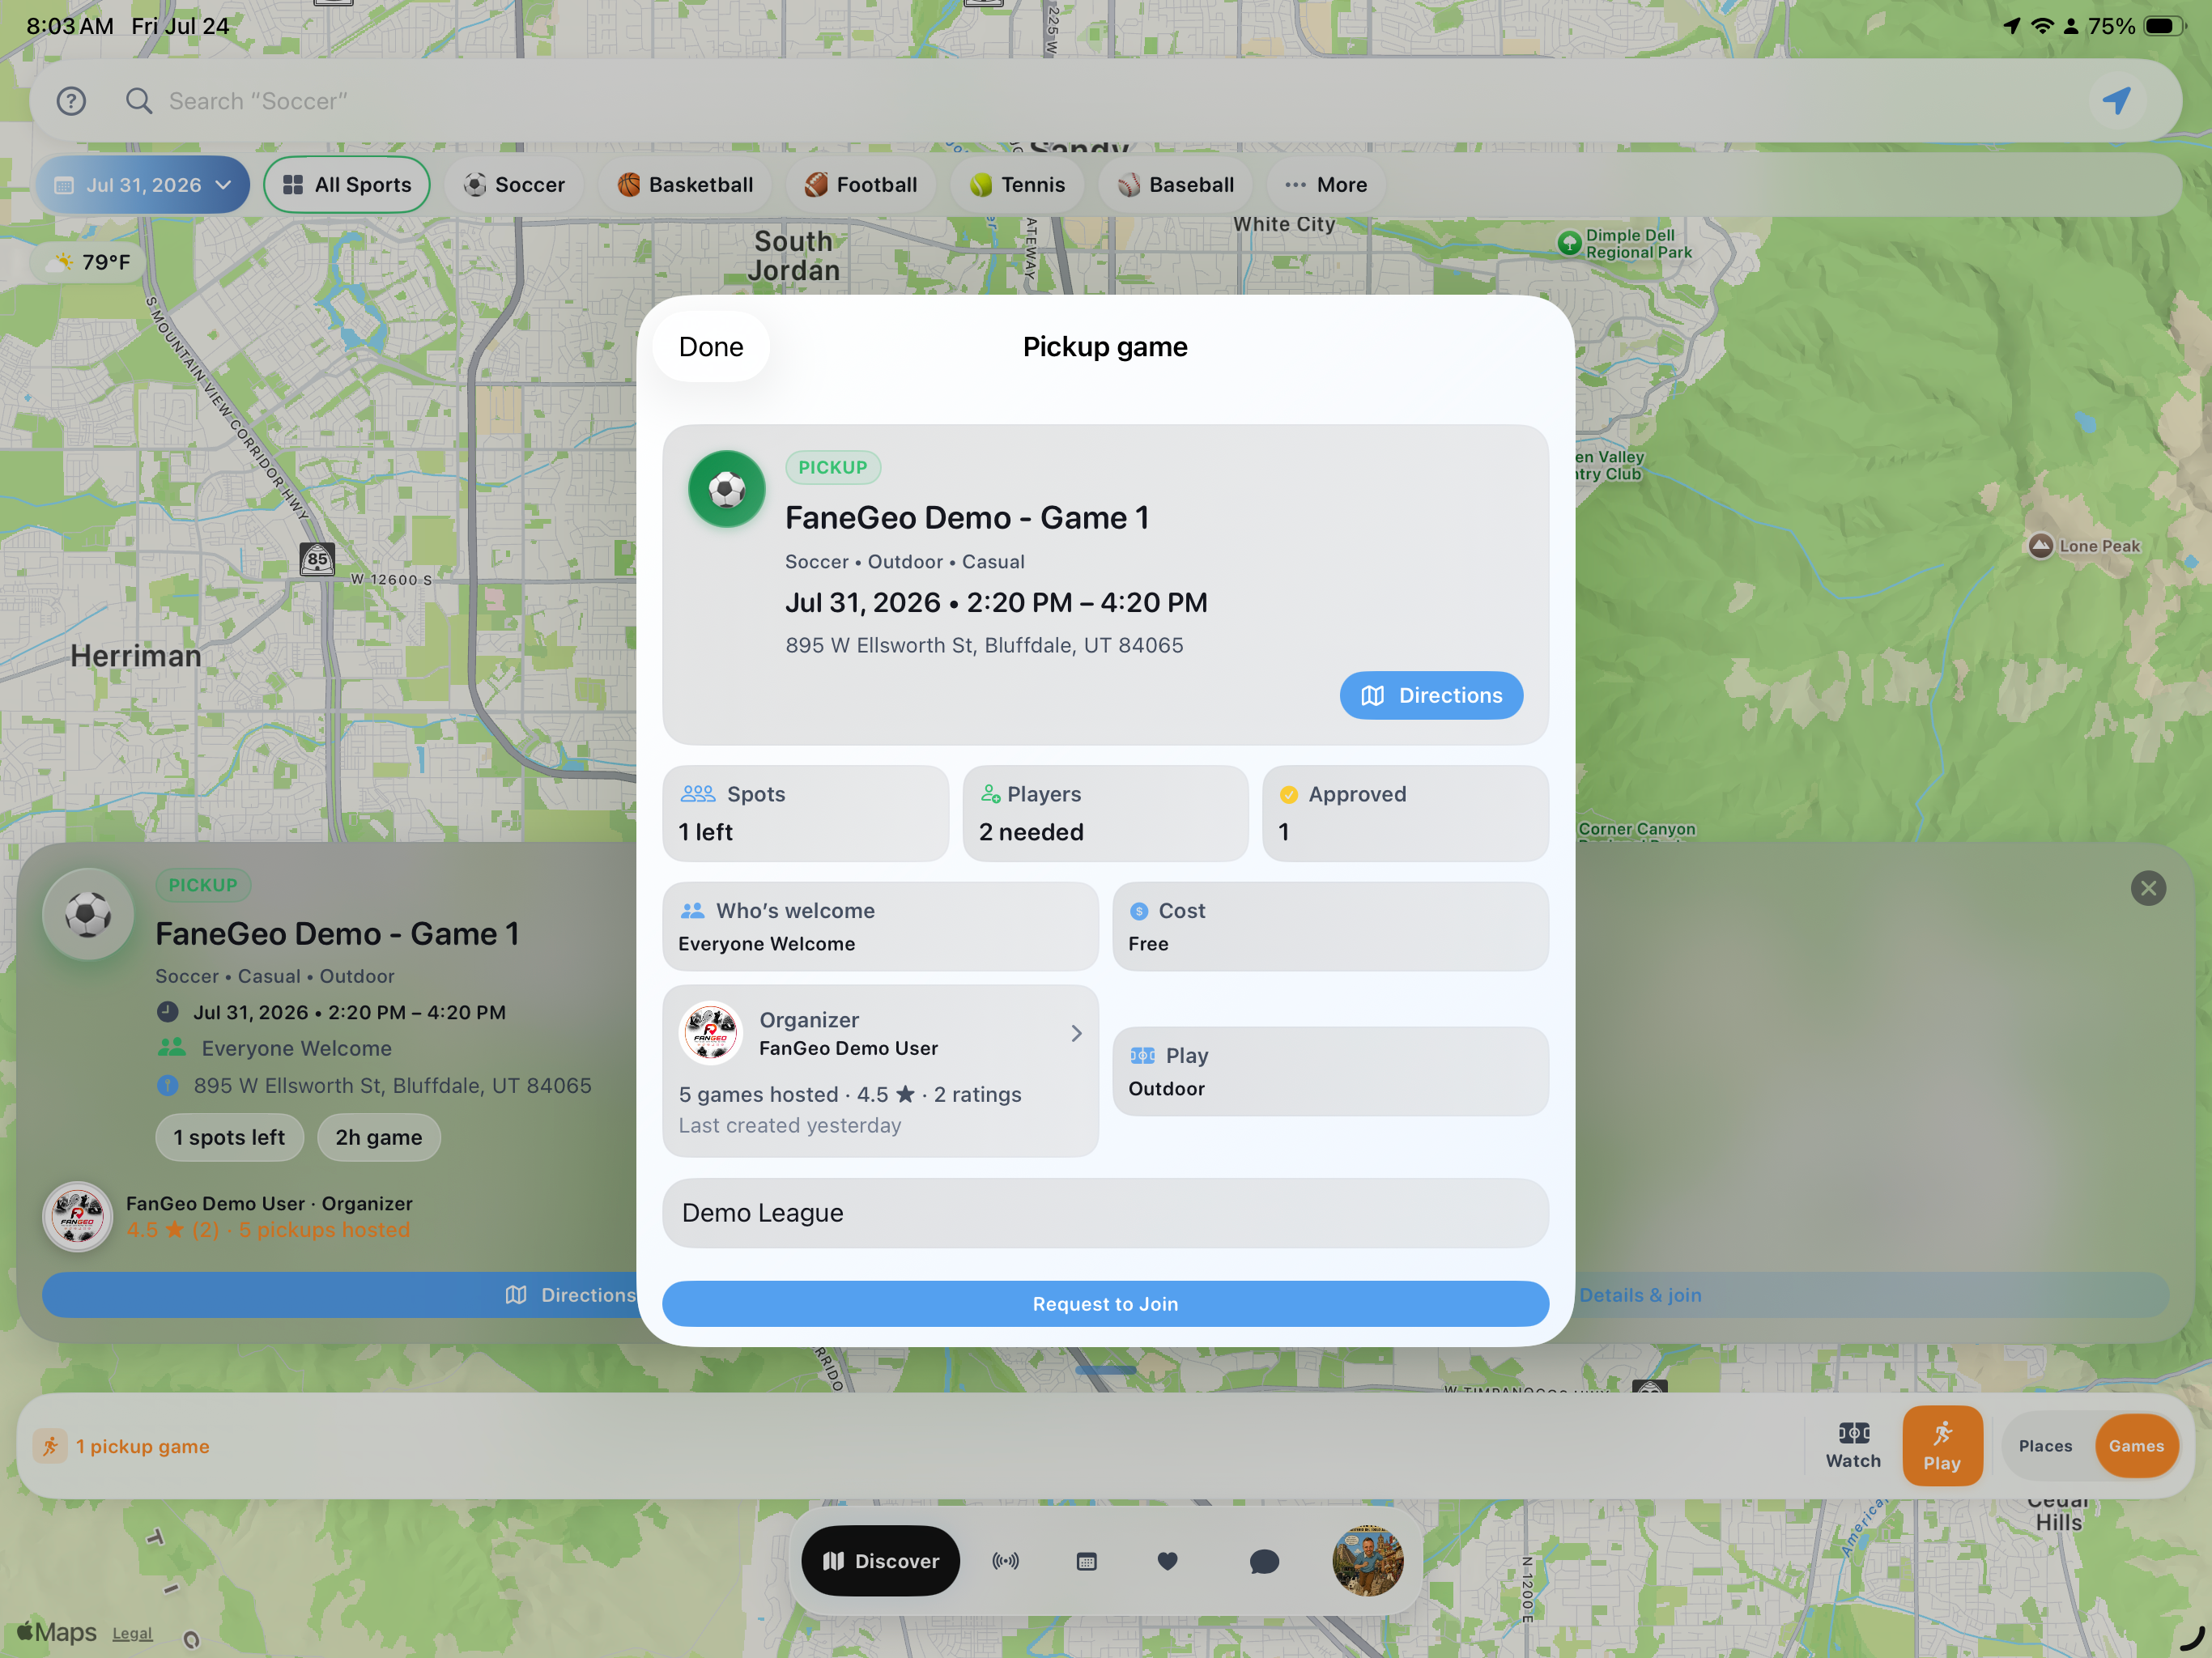Viewport: 2212px width, 1658px height.
Task: Open the user profile photo tab
Action: [1367, 1560]
